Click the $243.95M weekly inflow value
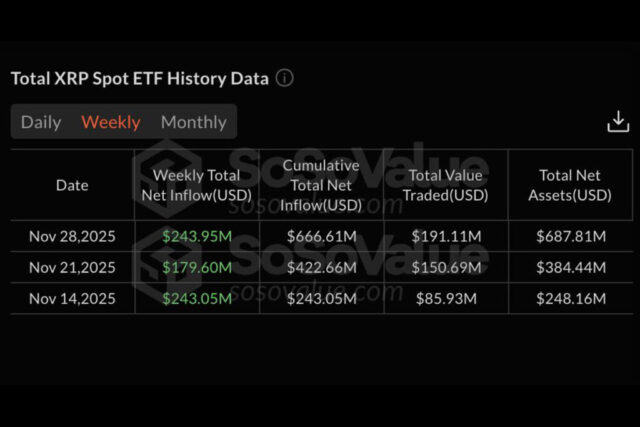The image size is (640, 427). point(197,237)
